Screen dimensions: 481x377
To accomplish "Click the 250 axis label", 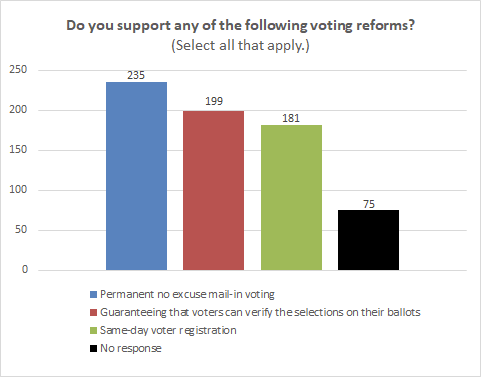I will [x=18, y=70].
